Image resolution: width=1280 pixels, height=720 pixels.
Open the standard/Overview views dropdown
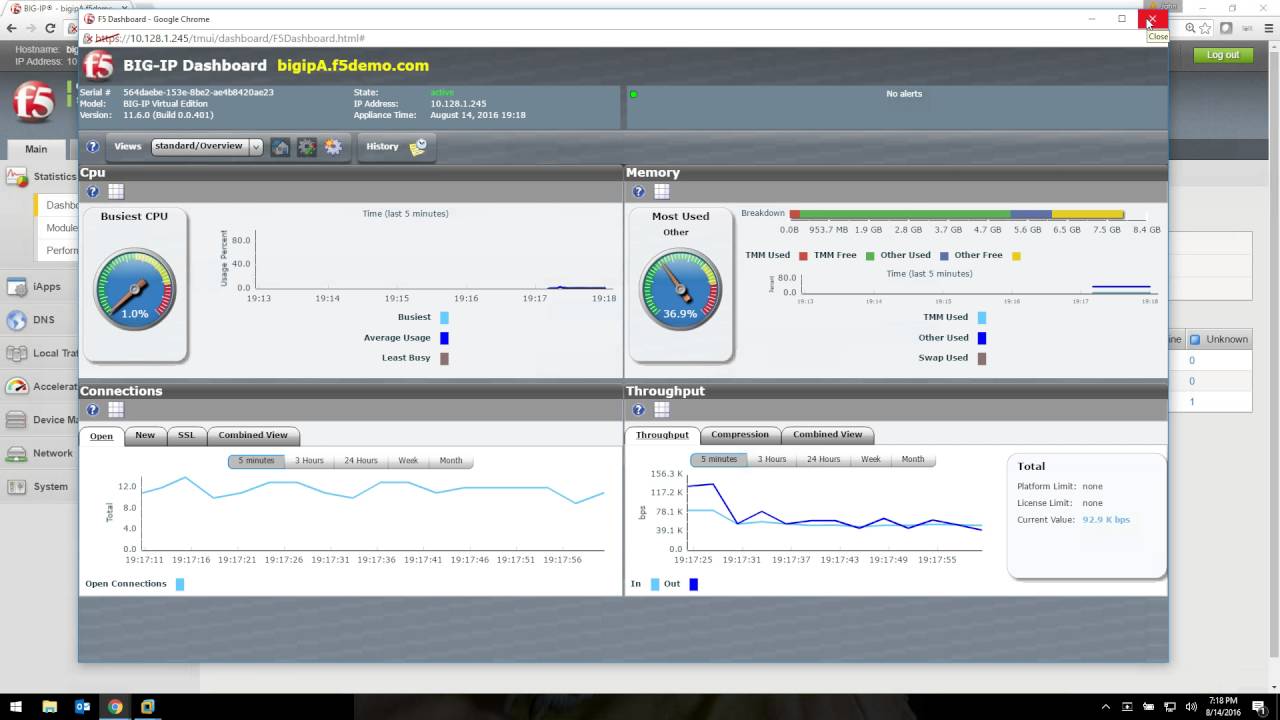coord(207,147)
